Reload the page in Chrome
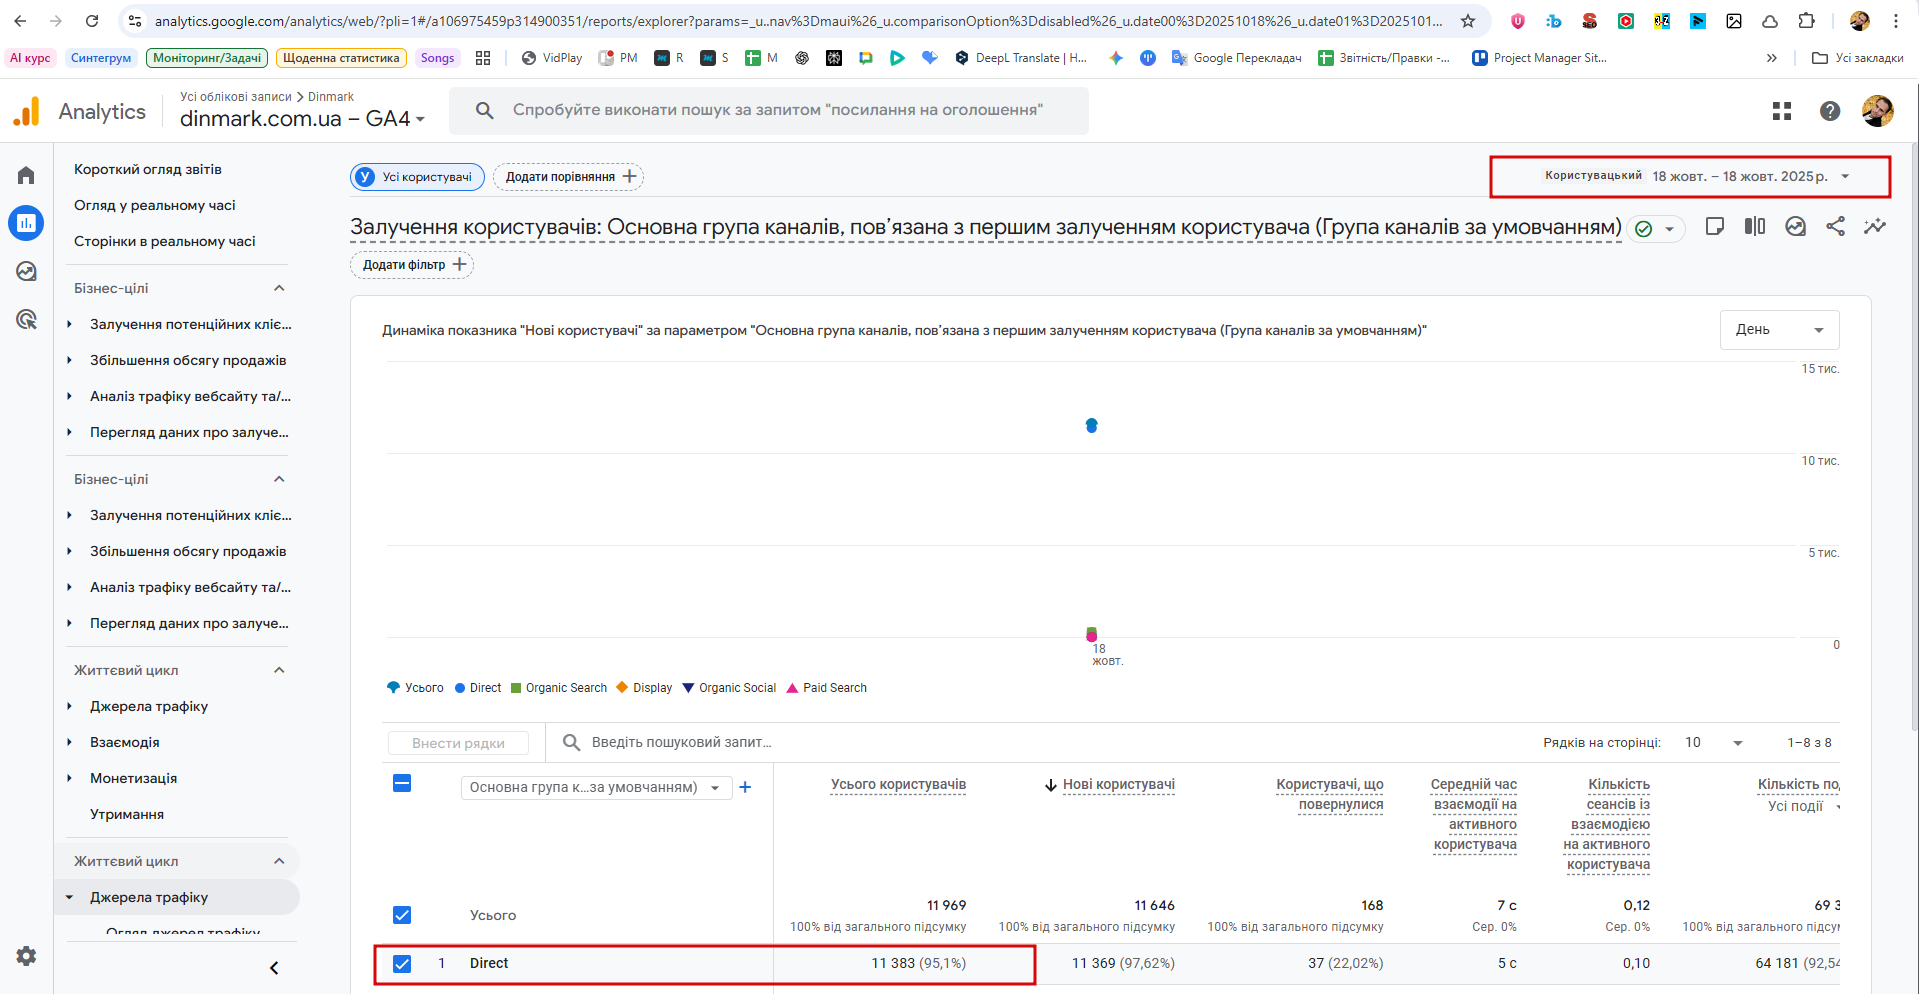The width and height of the screenshot is (1919, 994). (92, 21)
